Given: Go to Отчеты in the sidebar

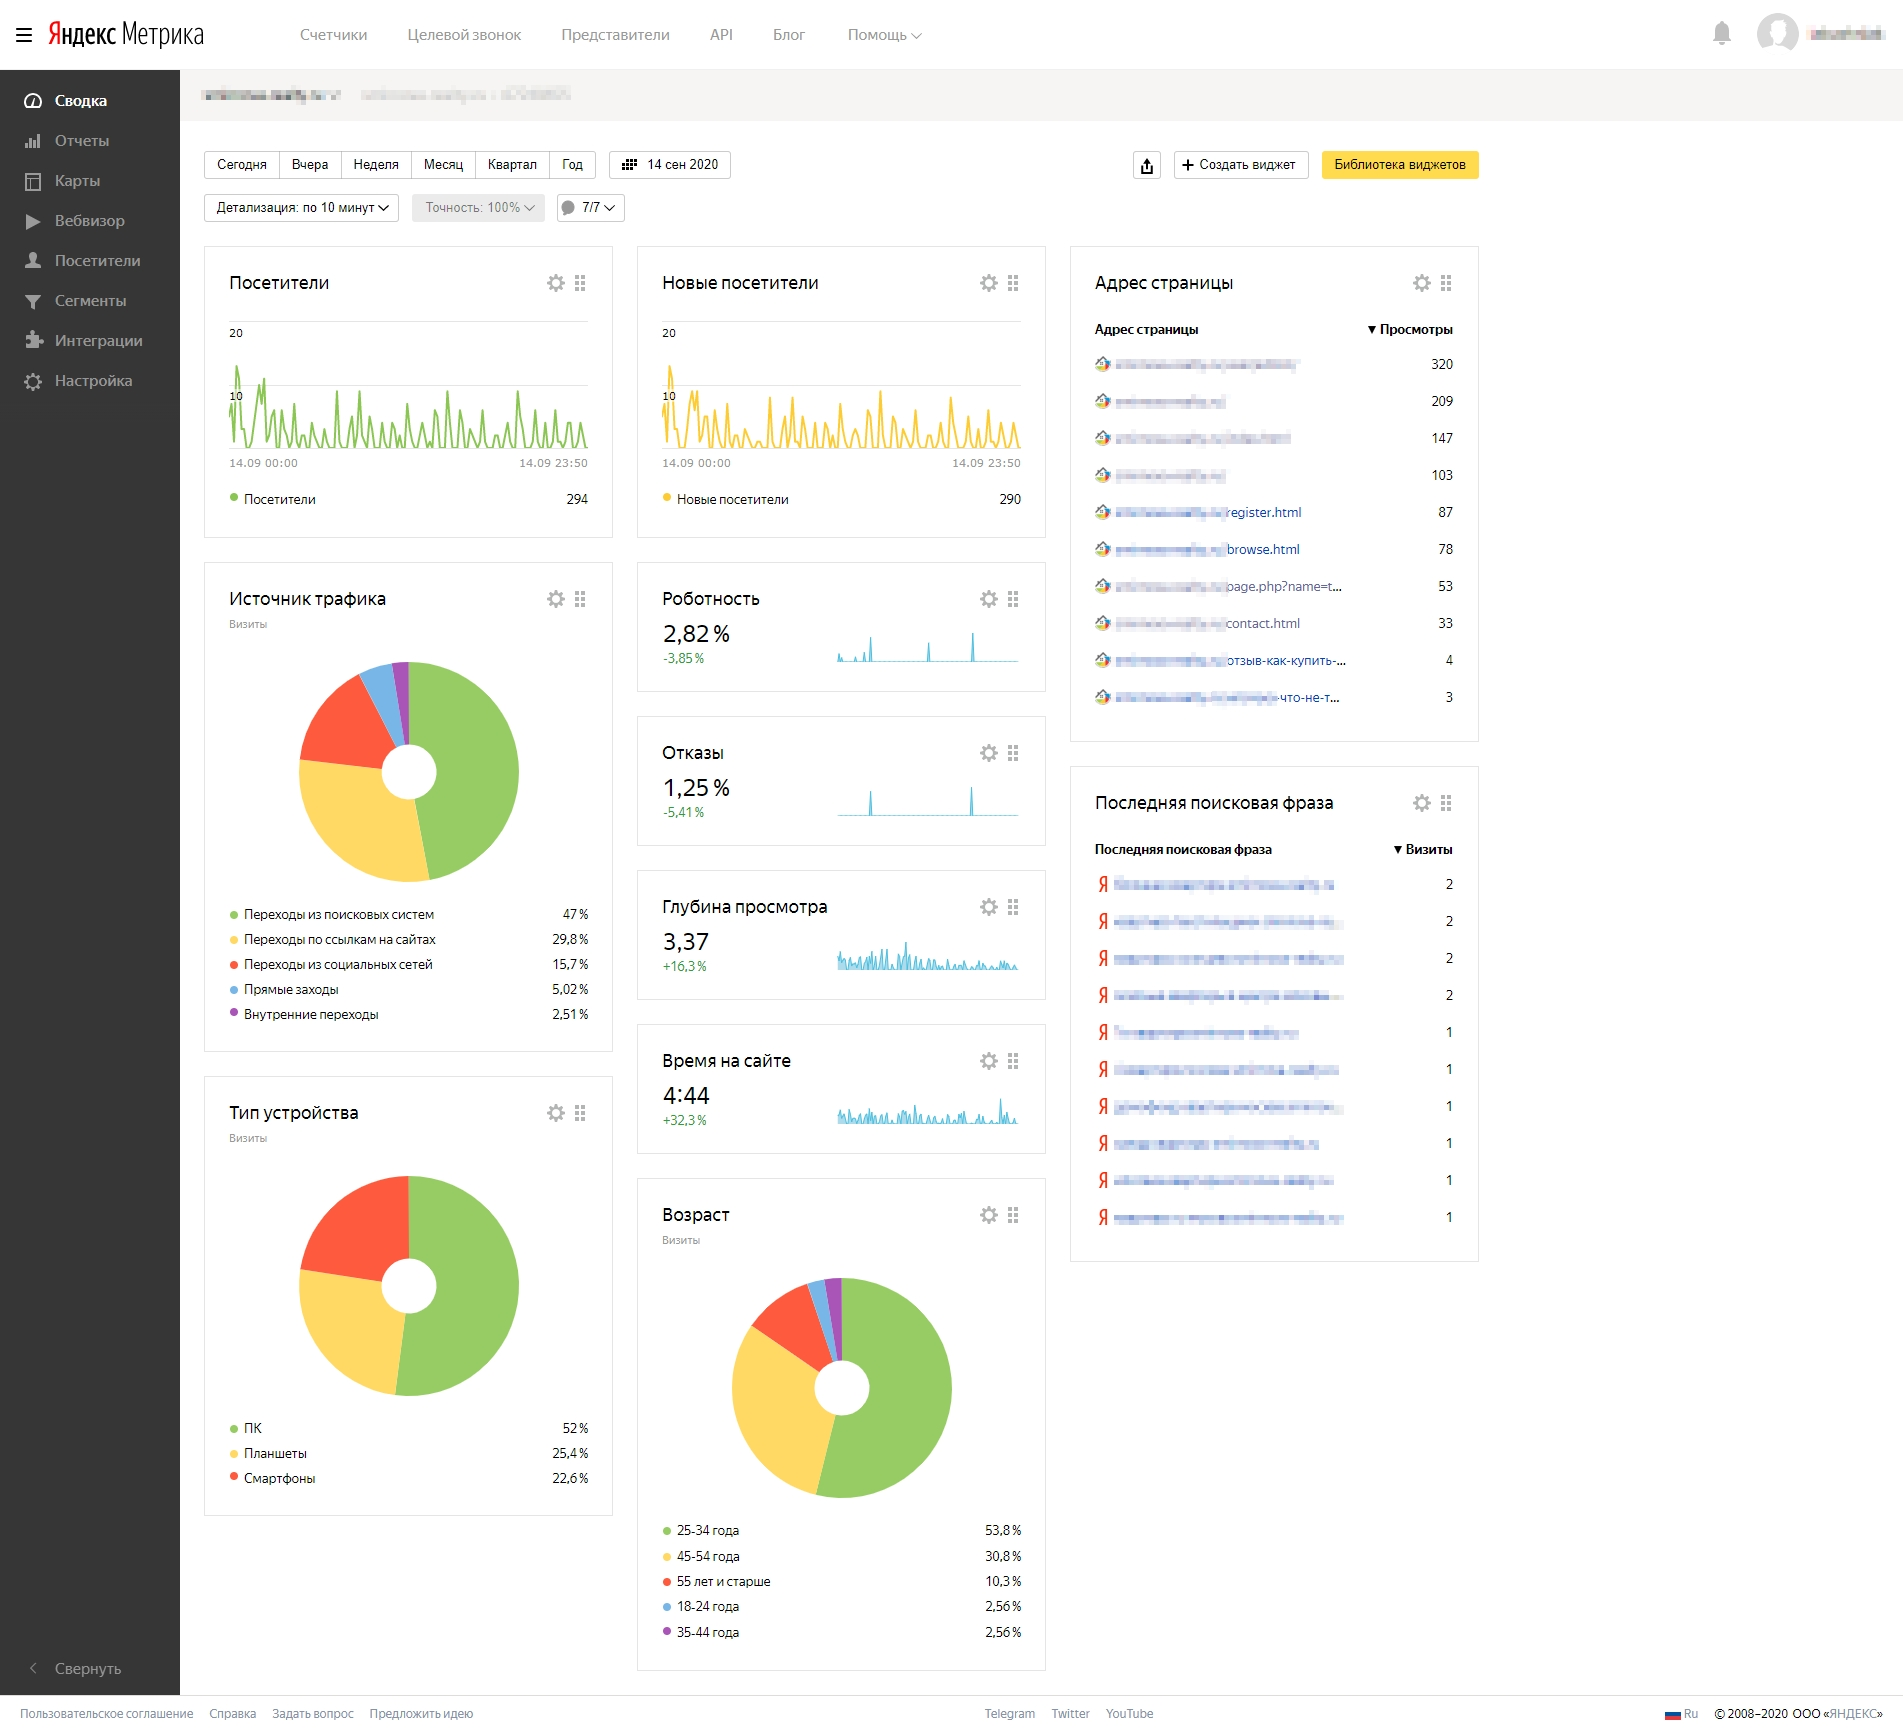Looking at the screenshot, I should click(x=81, y=141).
